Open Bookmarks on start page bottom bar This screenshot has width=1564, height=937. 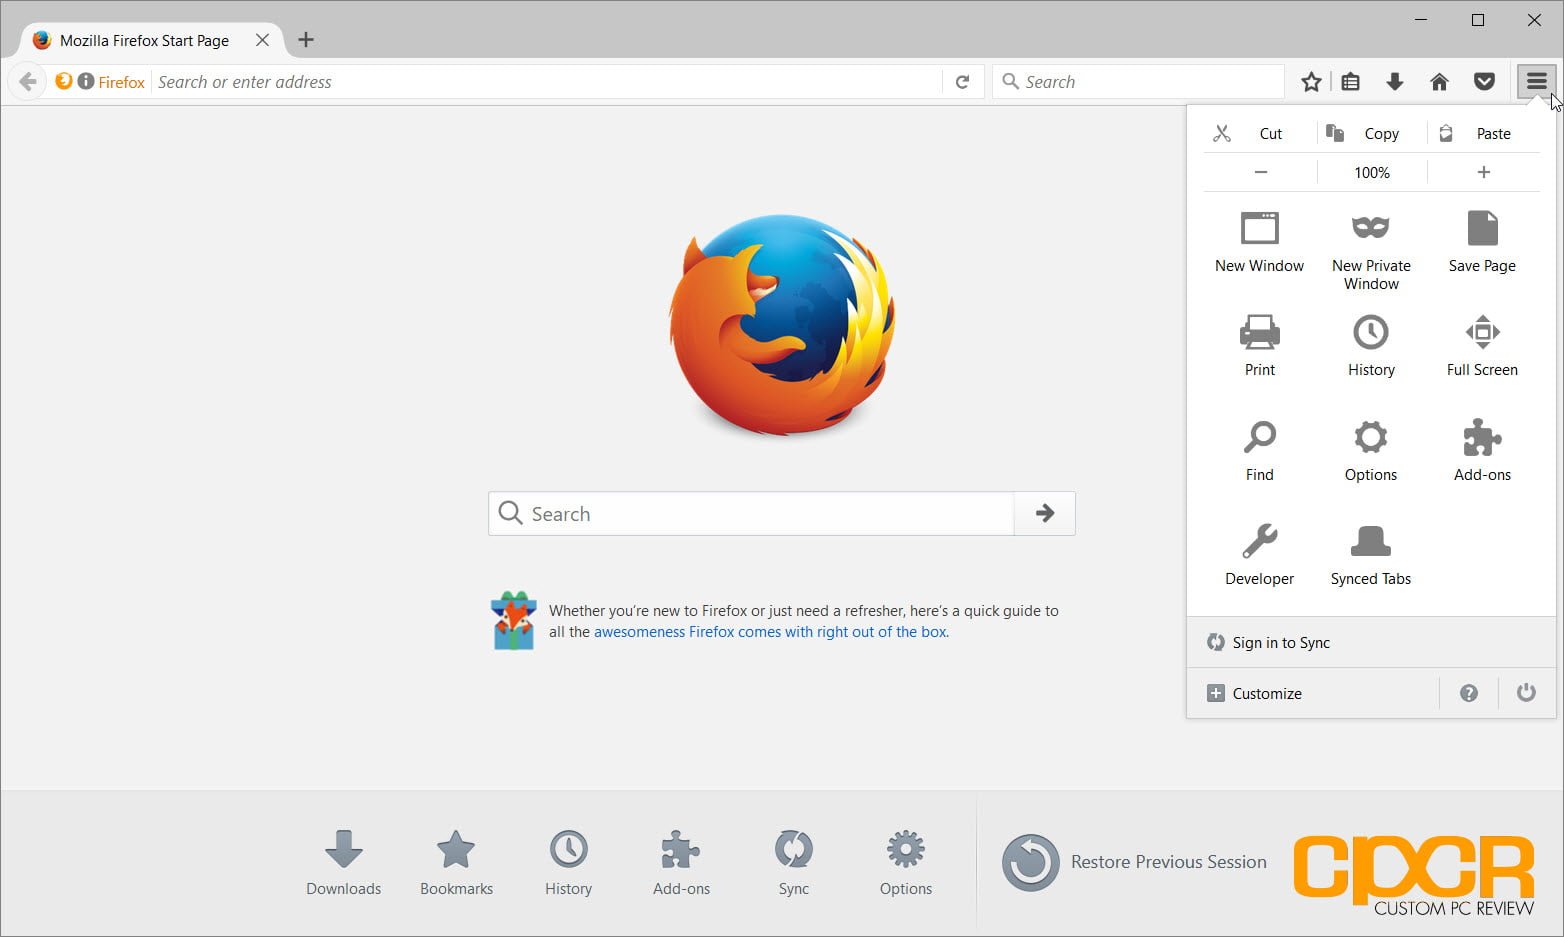pos(456,862)
